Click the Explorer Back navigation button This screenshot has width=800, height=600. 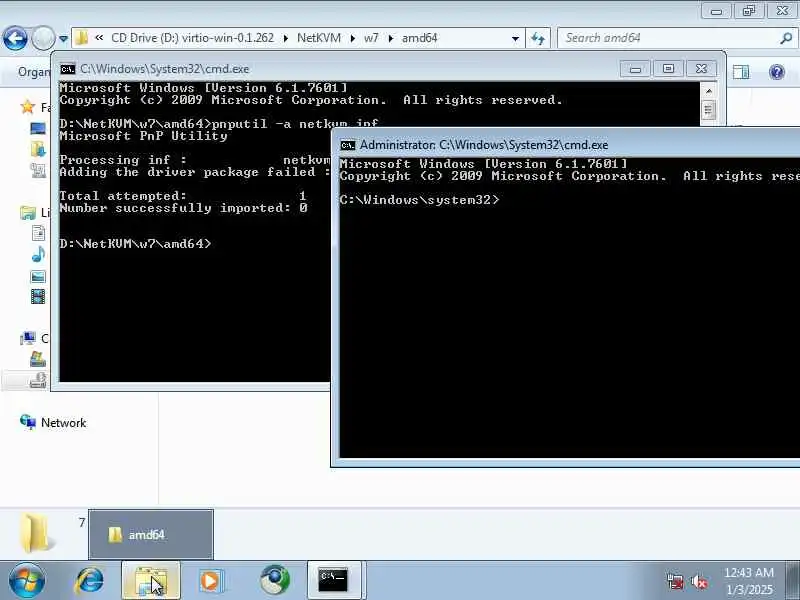coord(15,38)
